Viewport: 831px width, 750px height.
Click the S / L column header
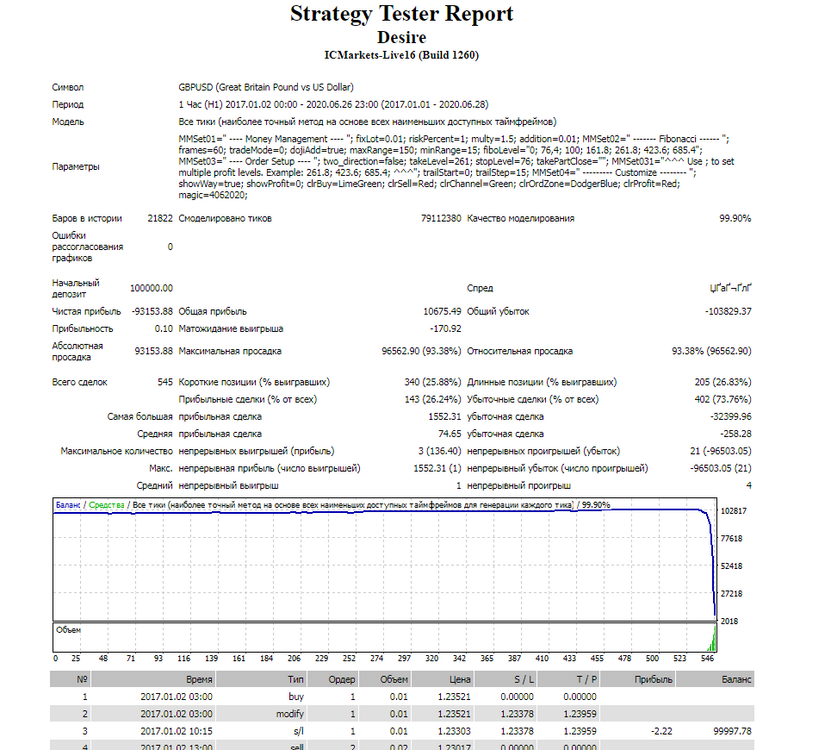point(505,679)
